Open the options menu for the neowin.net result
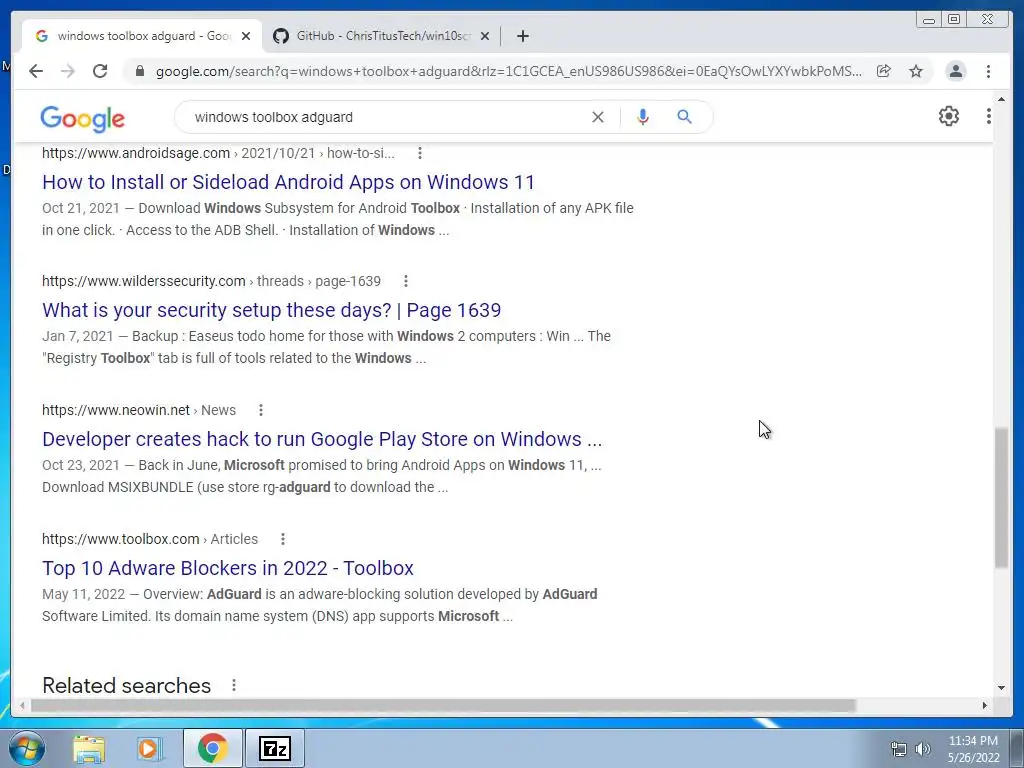Screen dimensions: 1024x768 [x=261, y=410]
